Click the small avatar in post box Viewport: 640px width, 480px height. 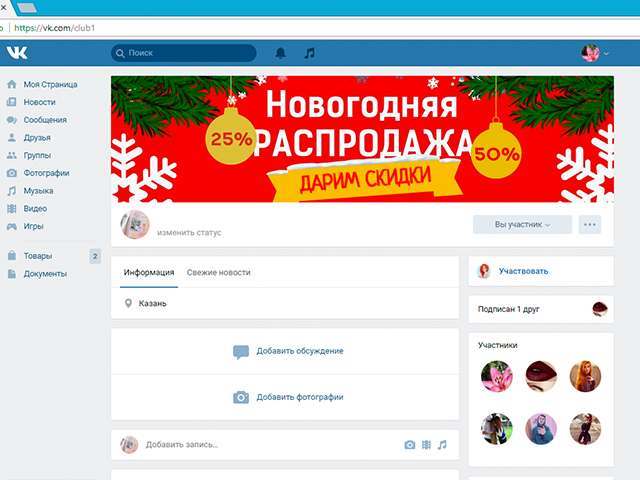(x=129, y=445)
